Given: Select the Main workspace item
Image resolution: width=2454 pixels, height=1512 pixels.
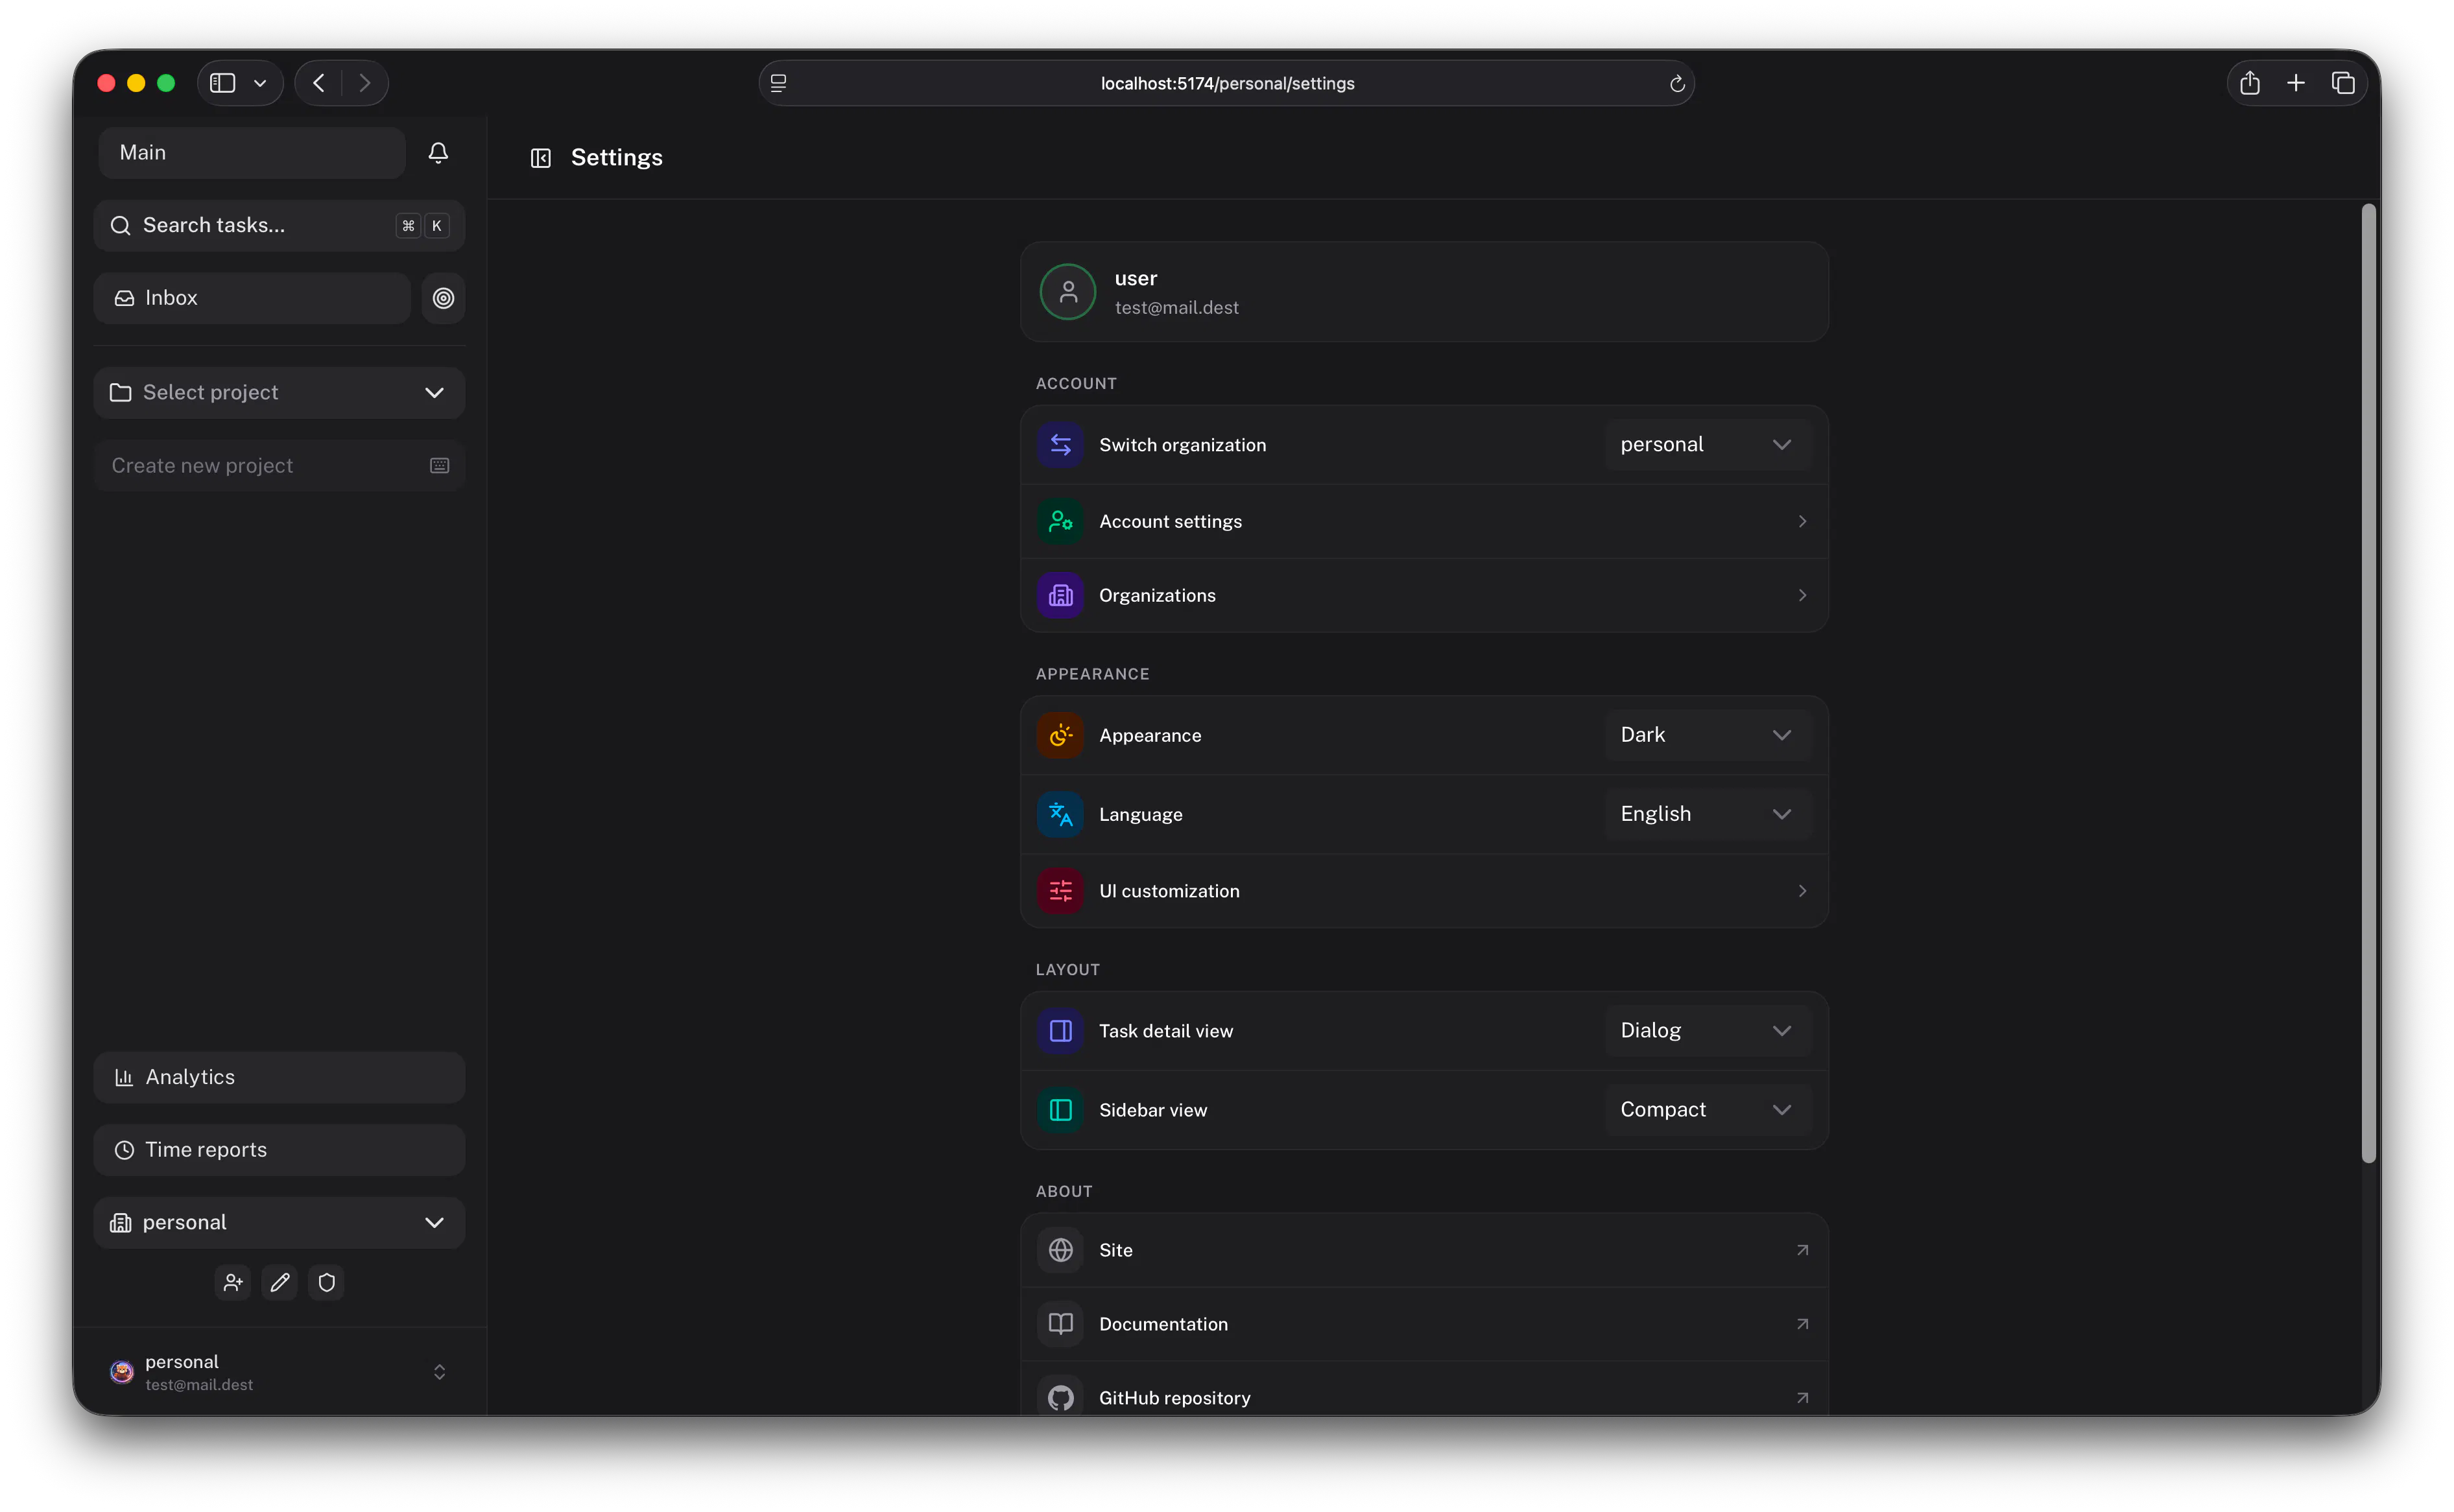Looking at the screenshot, I should (x=252, y=153).
